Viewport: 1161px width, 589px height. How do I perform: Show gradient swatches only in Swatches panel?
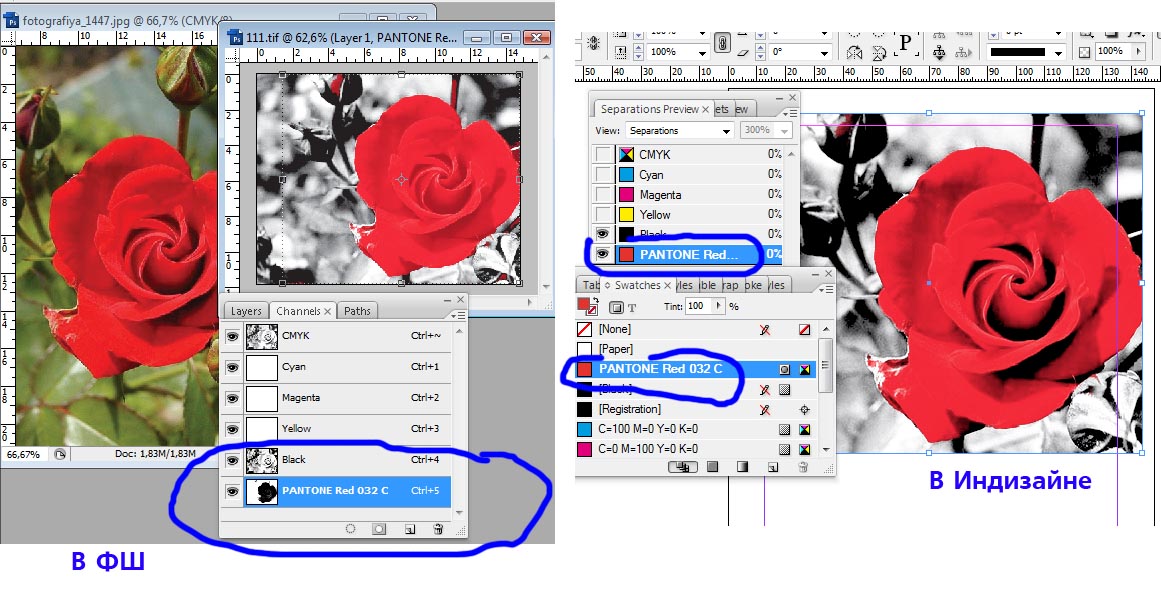pos(742,467)
